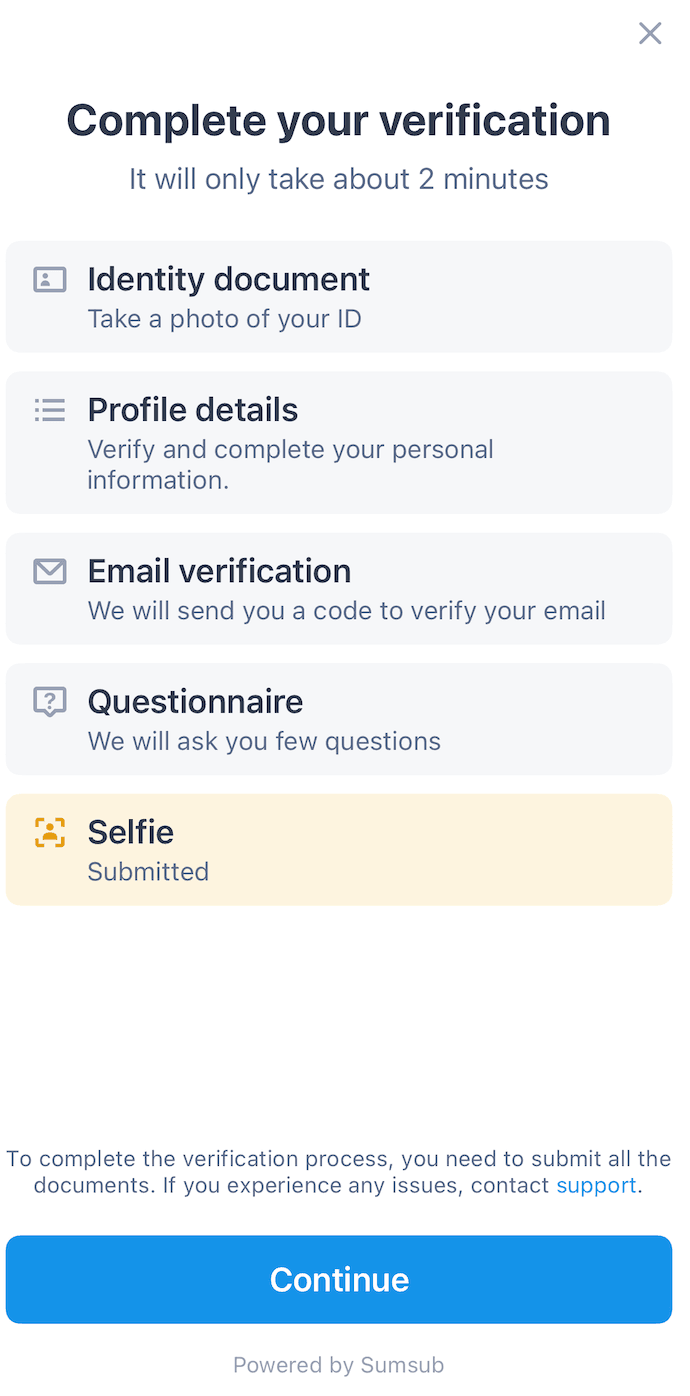Click the 'Complete your verification' heading
690x1396 pixels.
click(339, 121)
